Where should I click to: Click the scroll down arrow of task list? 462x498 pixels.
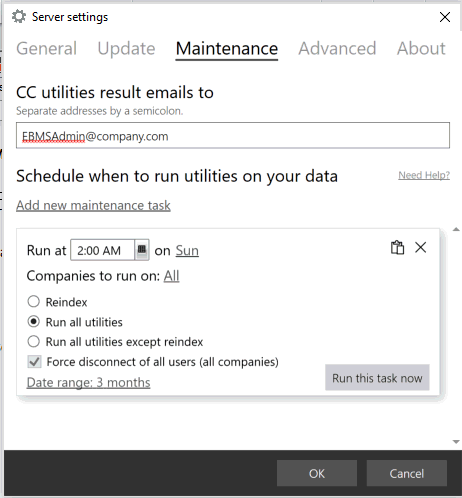[456, 442]
